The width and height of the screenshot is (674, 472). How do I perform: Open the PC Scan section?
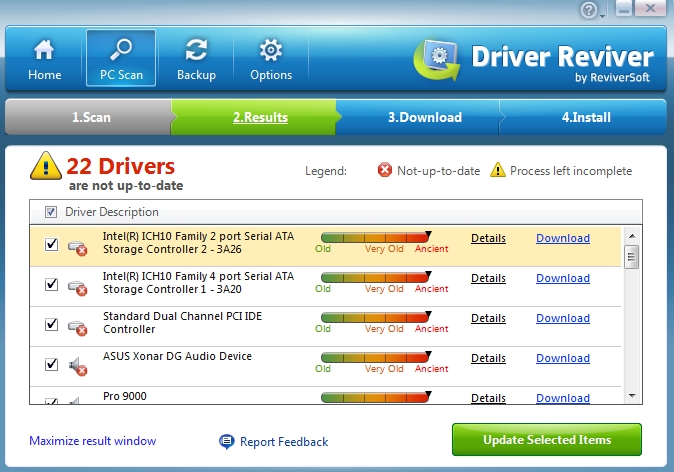(x=121, y=58)
